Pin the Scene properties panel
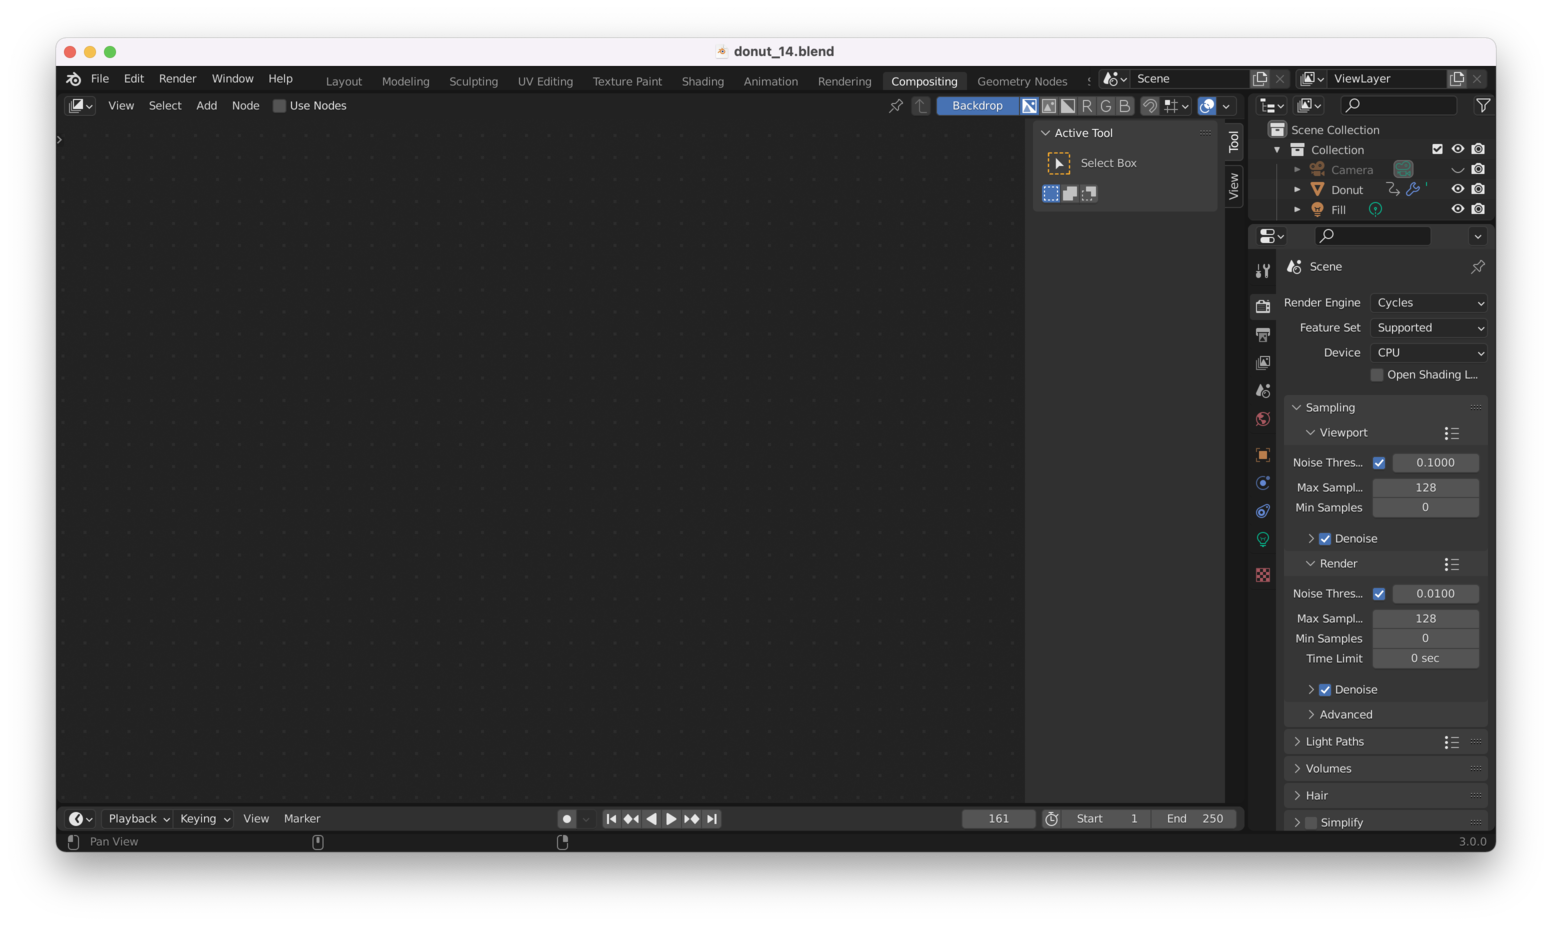The width and height of the screenshot is (1552, 926). click(1477, 267)
